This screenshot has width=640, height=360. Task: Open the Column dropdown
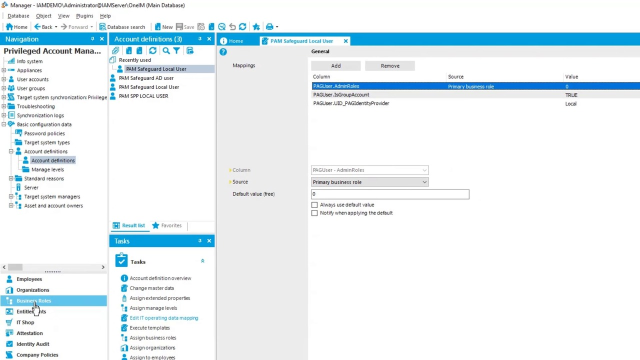click(x=370, y=170)
